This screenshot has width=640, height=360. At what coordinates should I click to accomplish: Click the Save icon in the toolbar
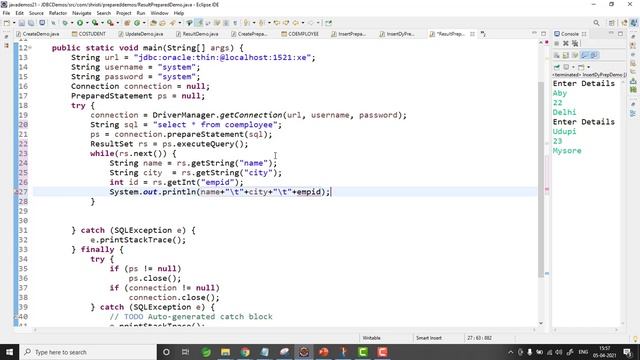pos(22,23)
